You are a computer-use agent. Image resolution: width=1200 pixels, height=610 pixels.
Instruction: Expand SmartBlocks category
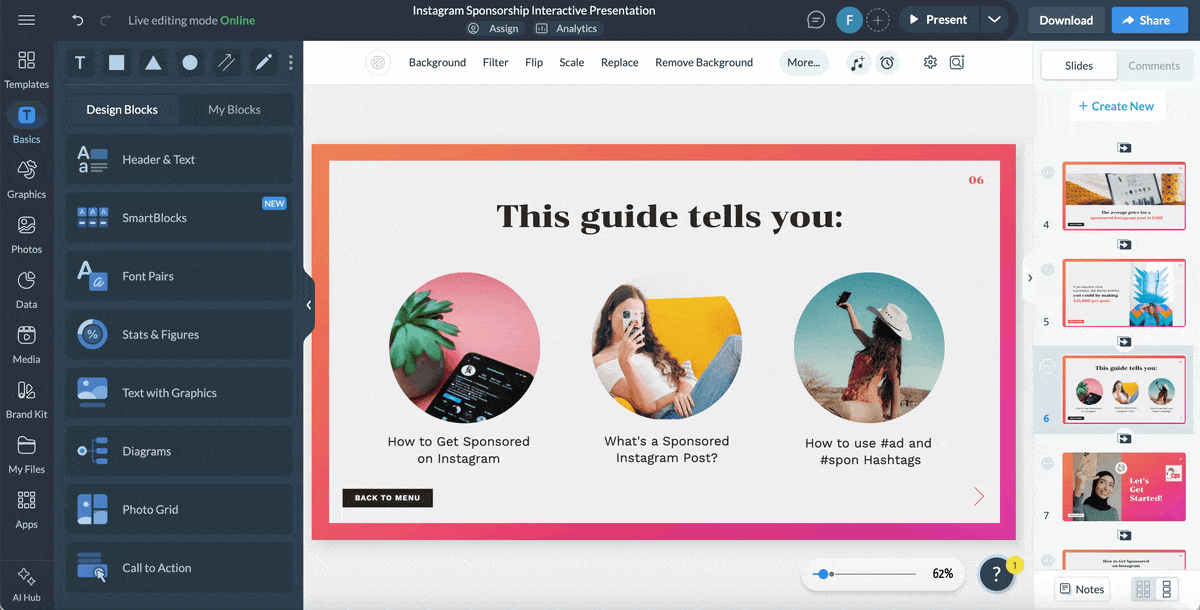coord(179,217)
